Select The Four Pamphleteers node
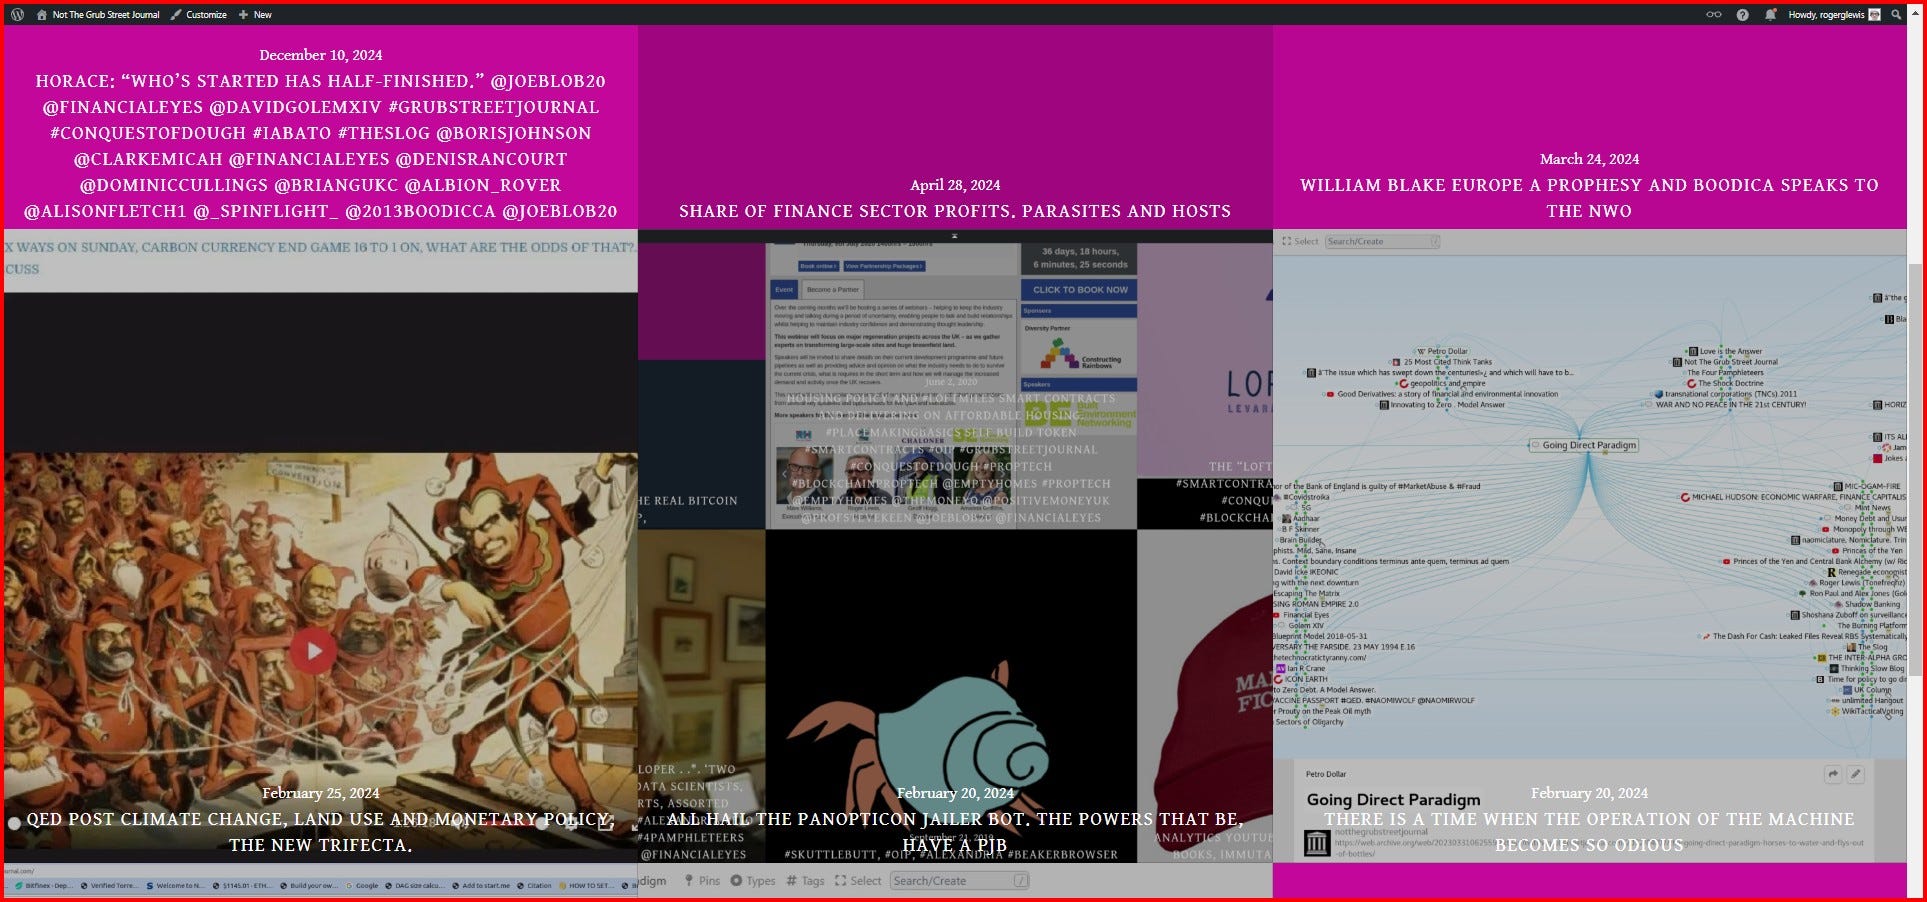The width and height of the screenshot is (1927, 902). 1725,372
